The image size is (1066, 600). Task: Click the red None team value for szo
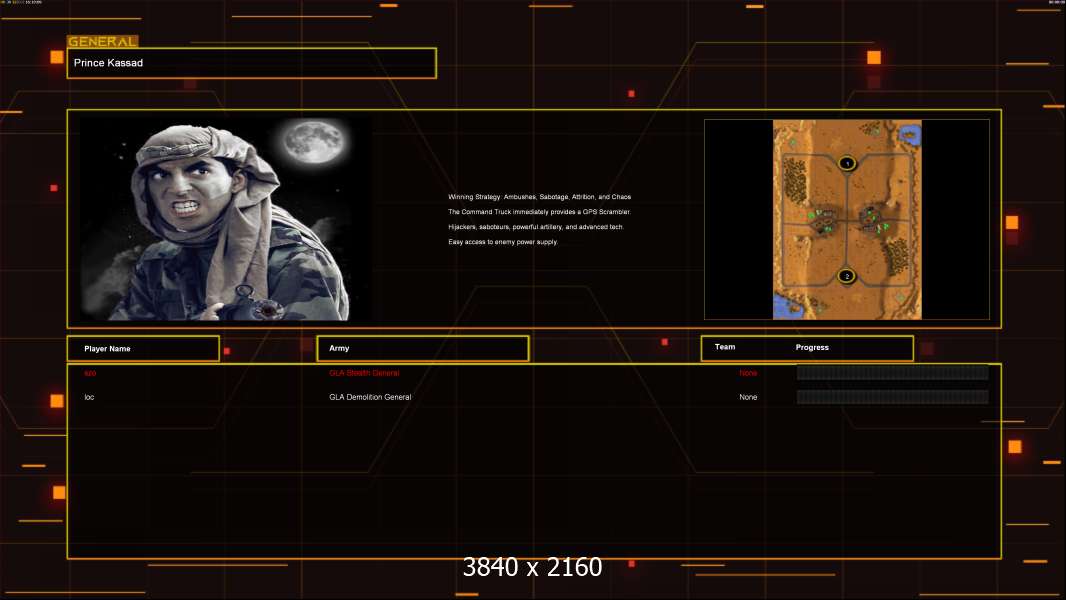(x=748, y=373)
